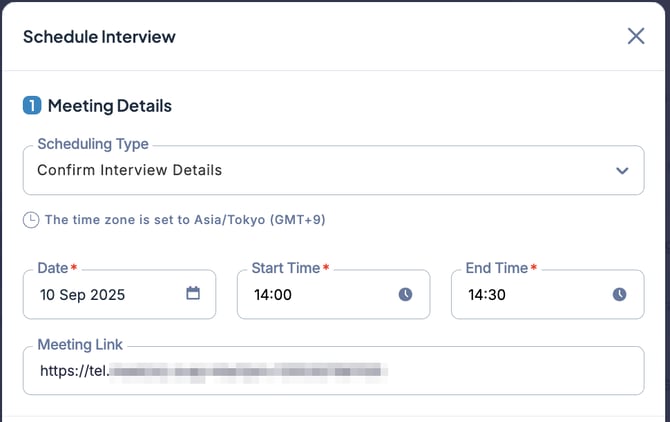Click the step 1 number badge
Viewport: 670px width, 422px height.
pyautogui.click(x=32, y=105)
